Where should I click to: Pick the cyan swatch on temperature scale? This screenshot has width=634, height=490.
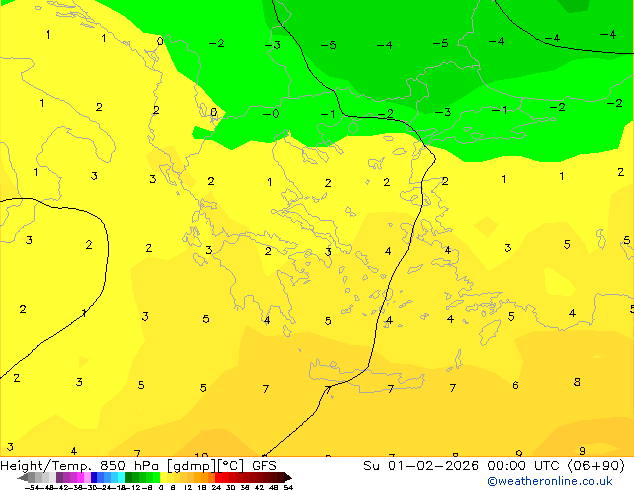pos(121,477)
